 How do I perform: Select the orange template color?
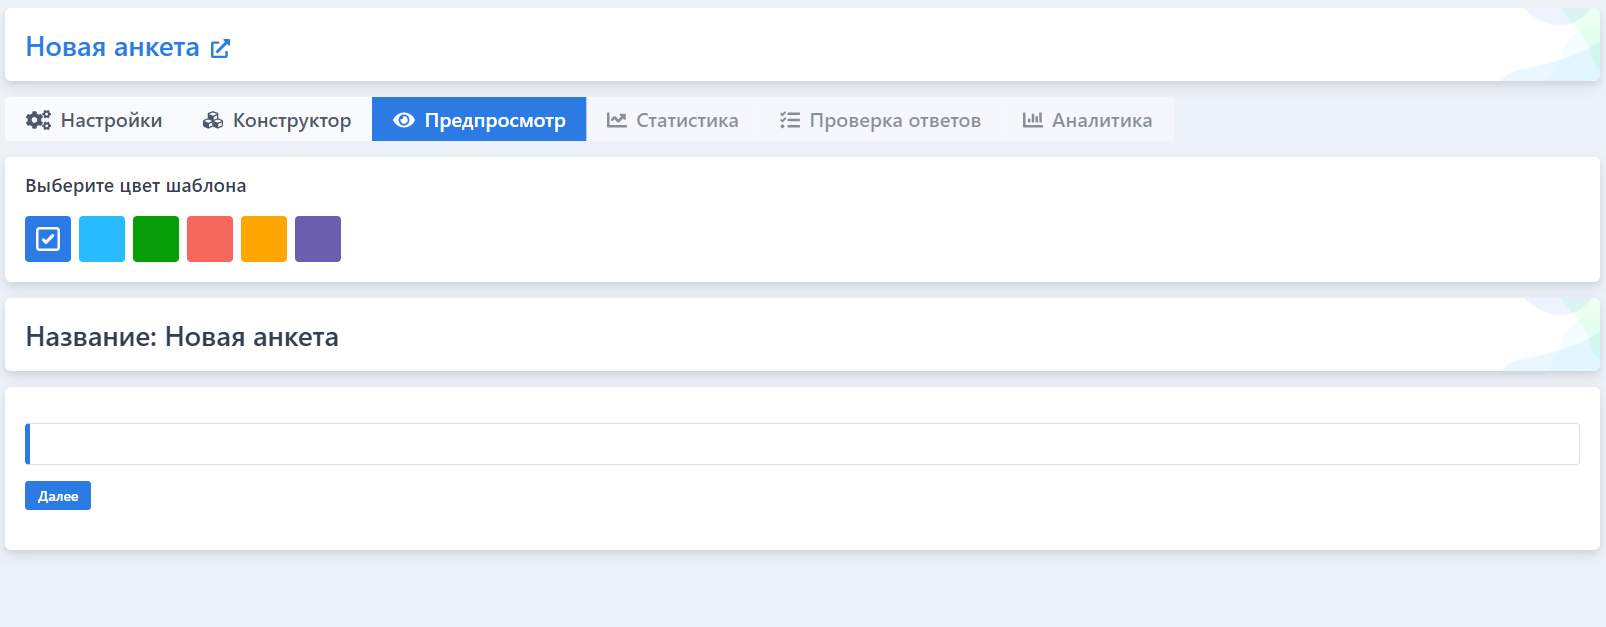(x=264, y=239)
